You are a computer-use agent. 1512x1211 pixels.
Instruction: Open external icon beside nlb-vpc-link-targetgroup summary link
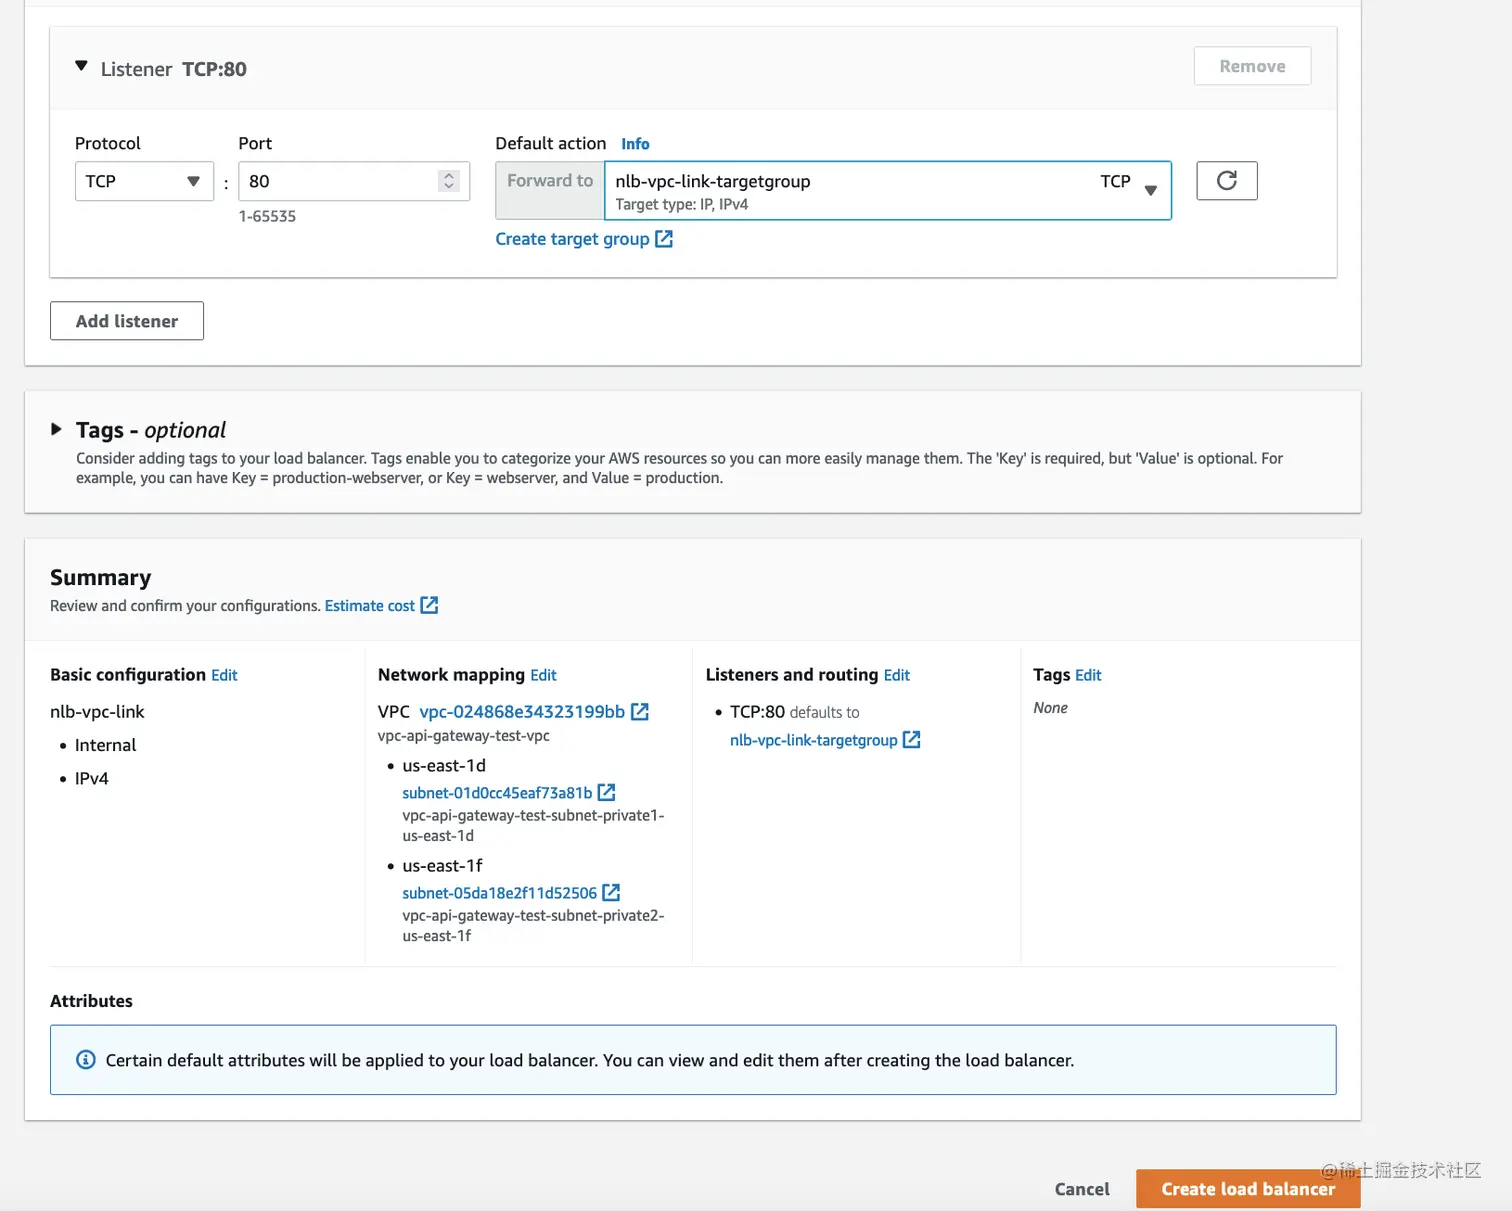911,739
